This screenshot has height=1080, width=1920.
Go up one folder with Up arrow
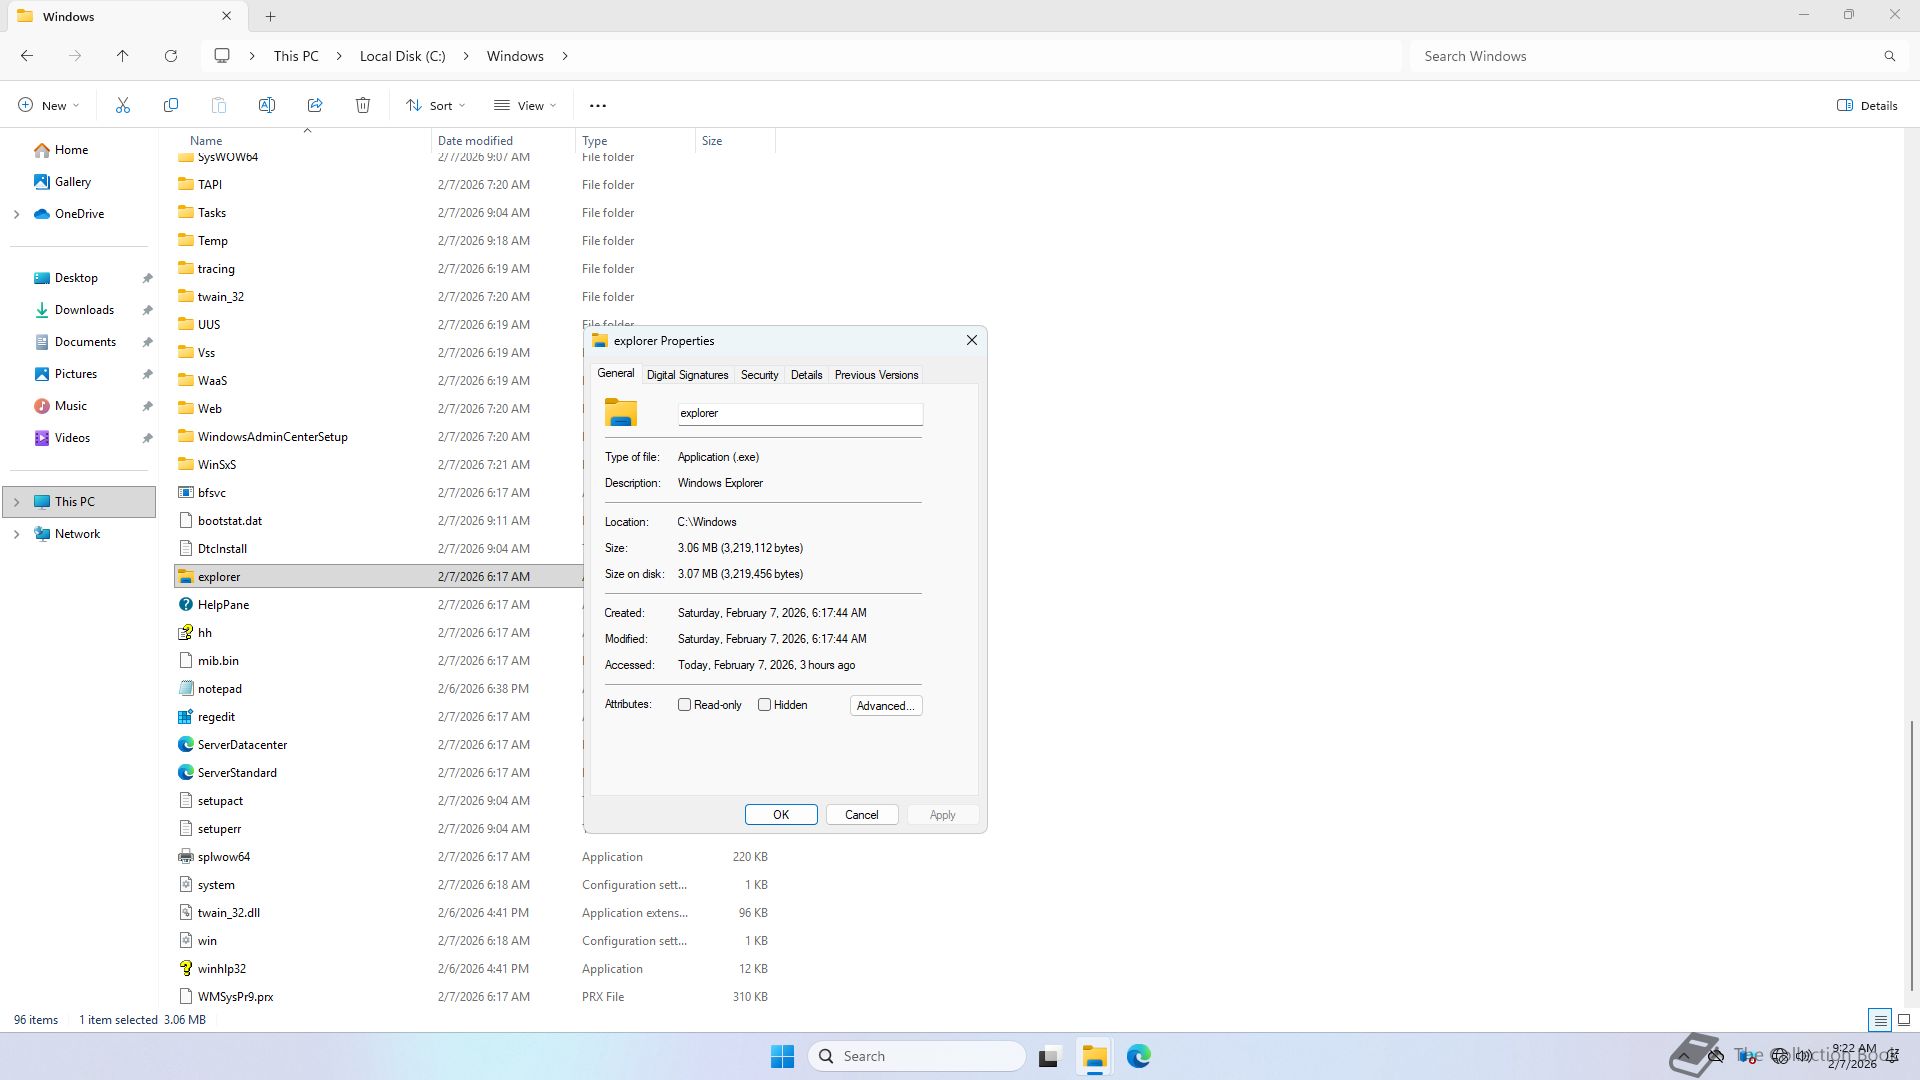123,56
